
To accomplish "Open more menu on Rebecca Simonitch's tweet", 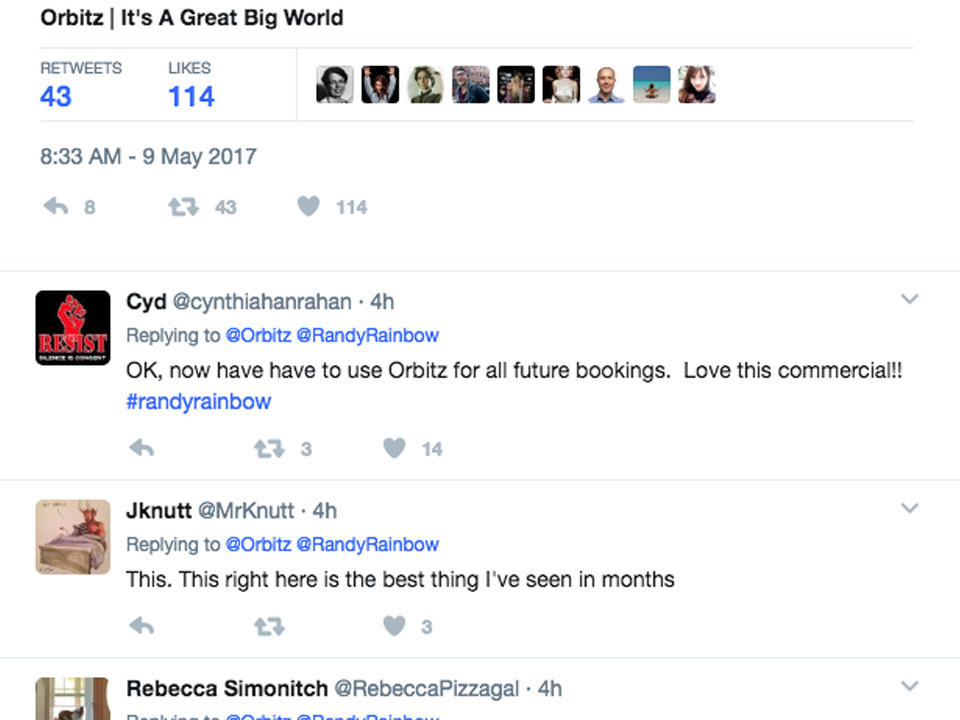I will [x=909, y=686].
